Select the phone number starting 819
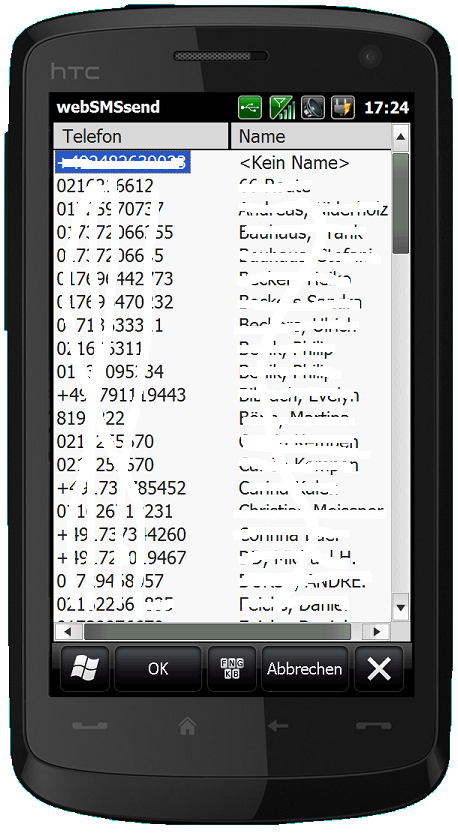This screenshot has width=458, height=833. point(90,419)
